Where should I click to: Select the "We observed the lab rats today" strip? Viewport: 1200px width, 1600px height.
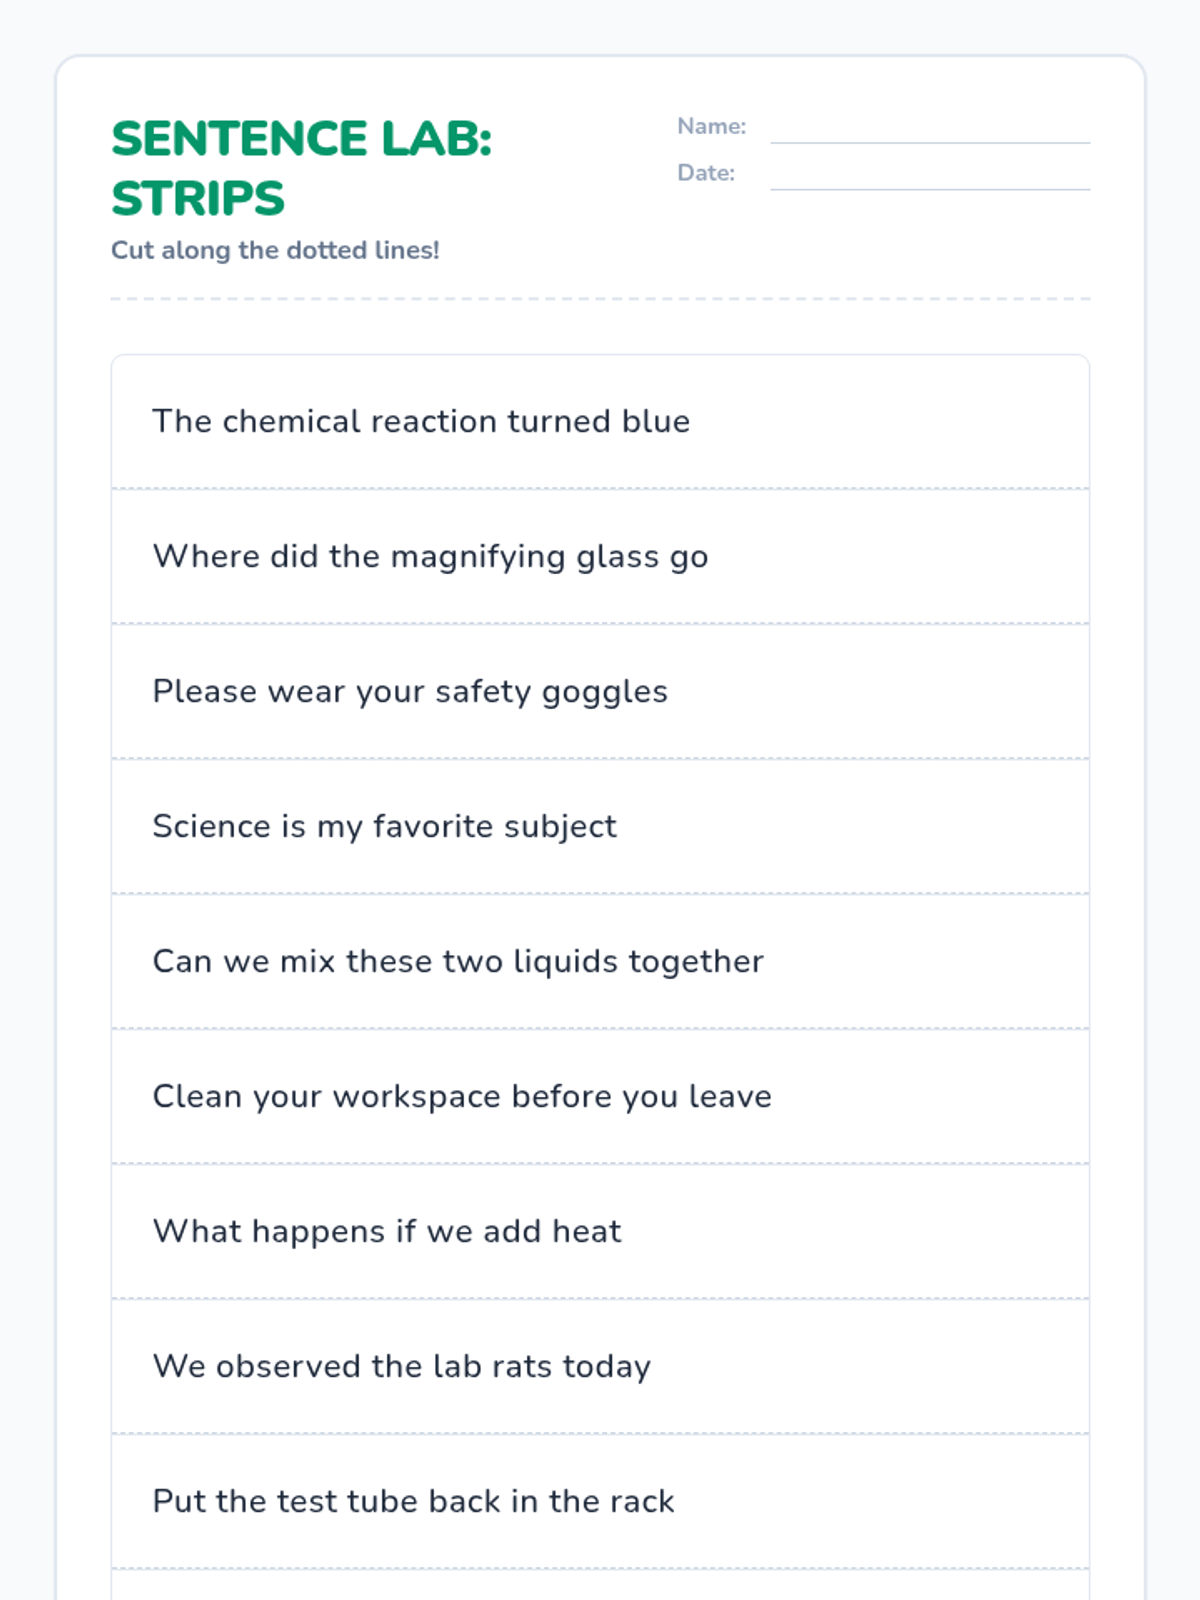point(600,1367)
